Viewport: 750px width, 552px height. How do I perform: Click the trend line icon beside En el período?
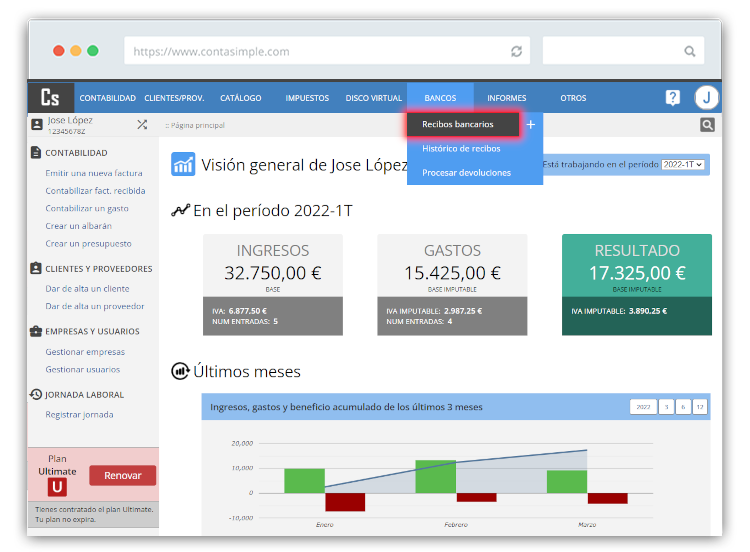coord(180,210)
